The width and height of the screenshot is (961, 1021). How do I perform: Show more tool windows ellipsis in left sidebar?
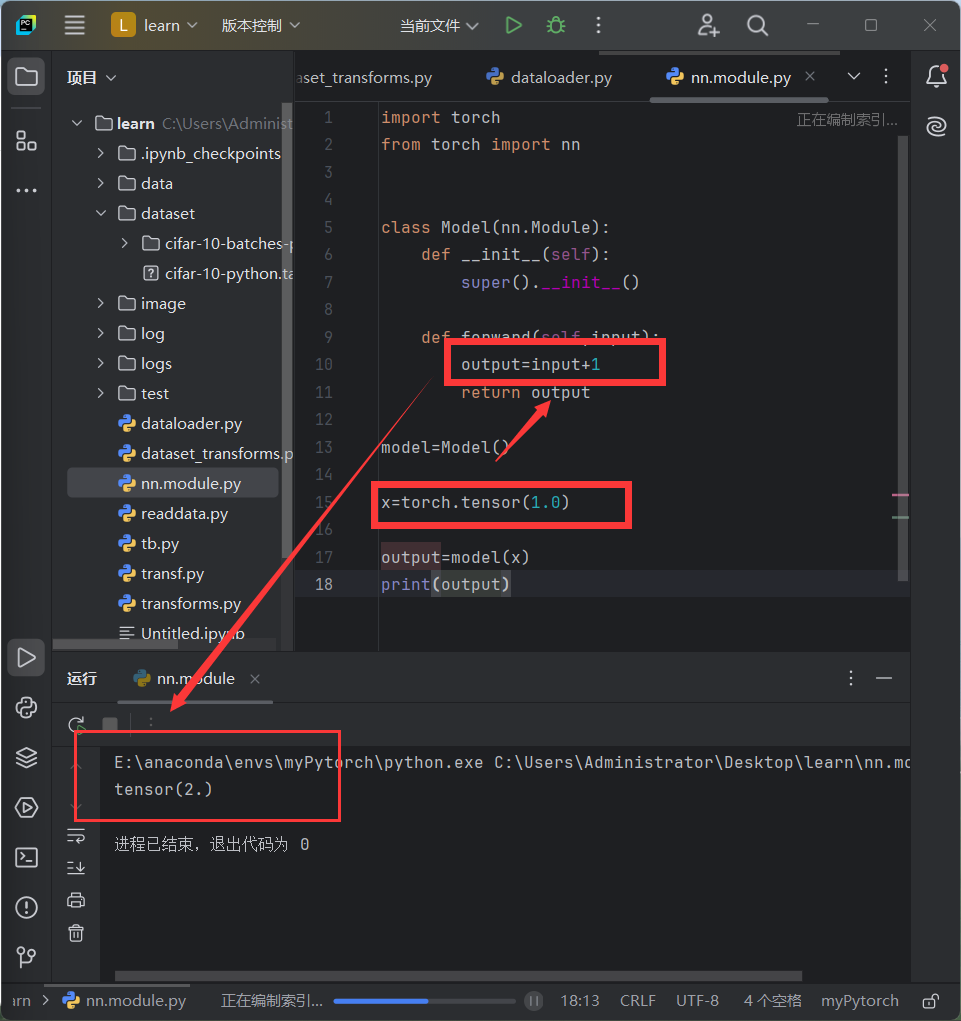26,190
